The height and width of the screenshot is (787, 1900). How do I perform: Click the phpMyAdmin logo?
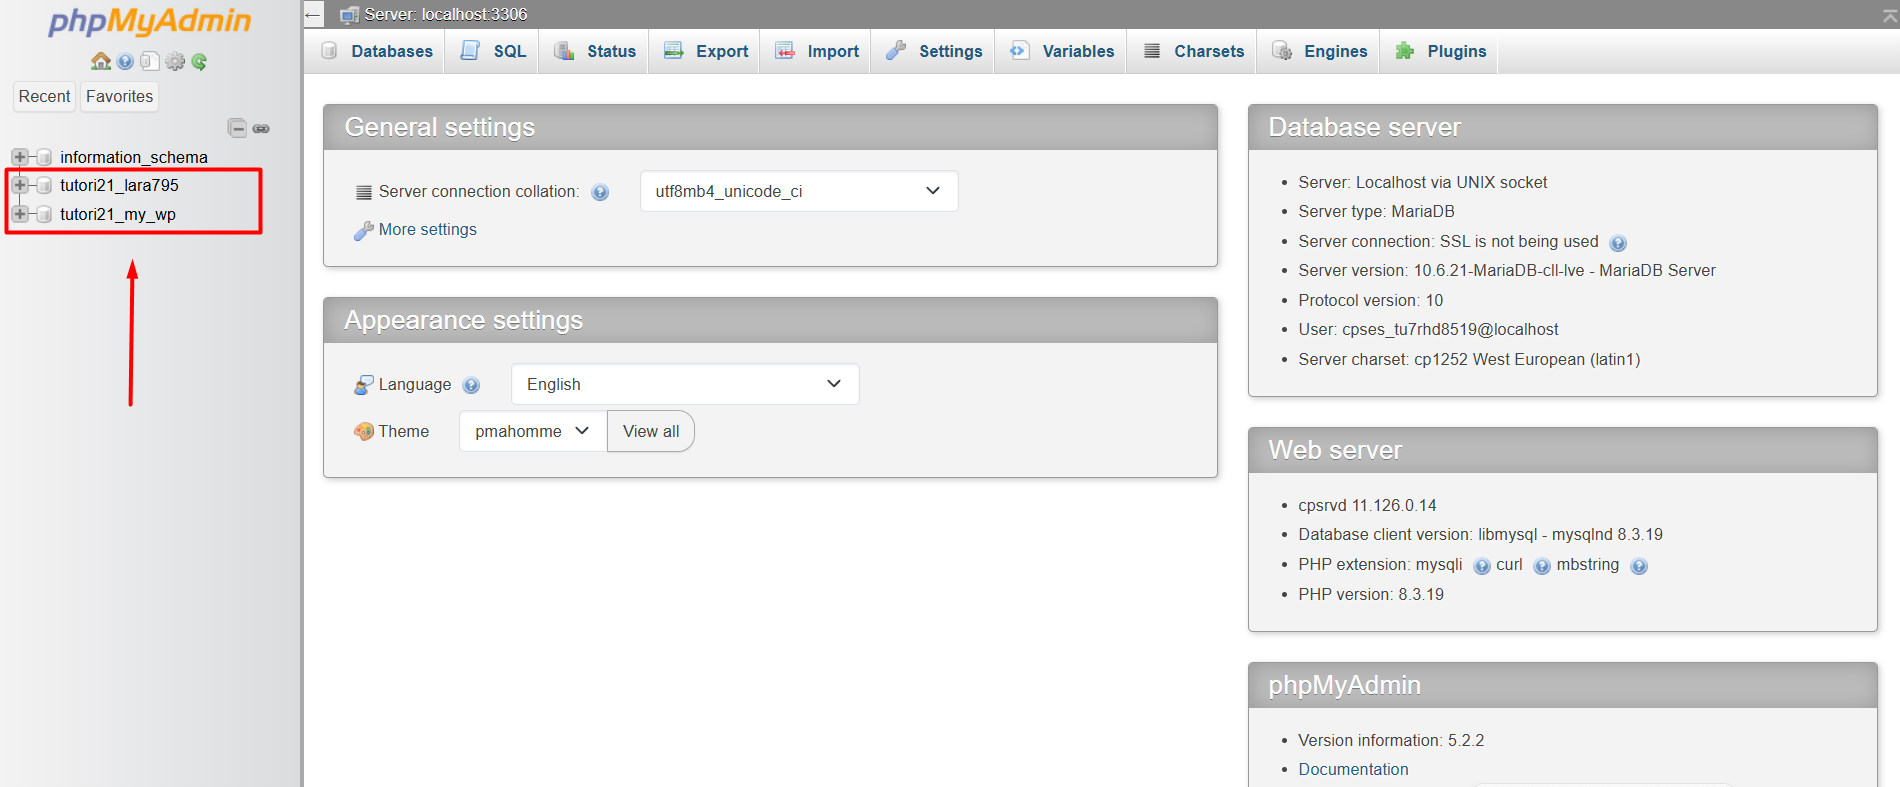[150, 21]
